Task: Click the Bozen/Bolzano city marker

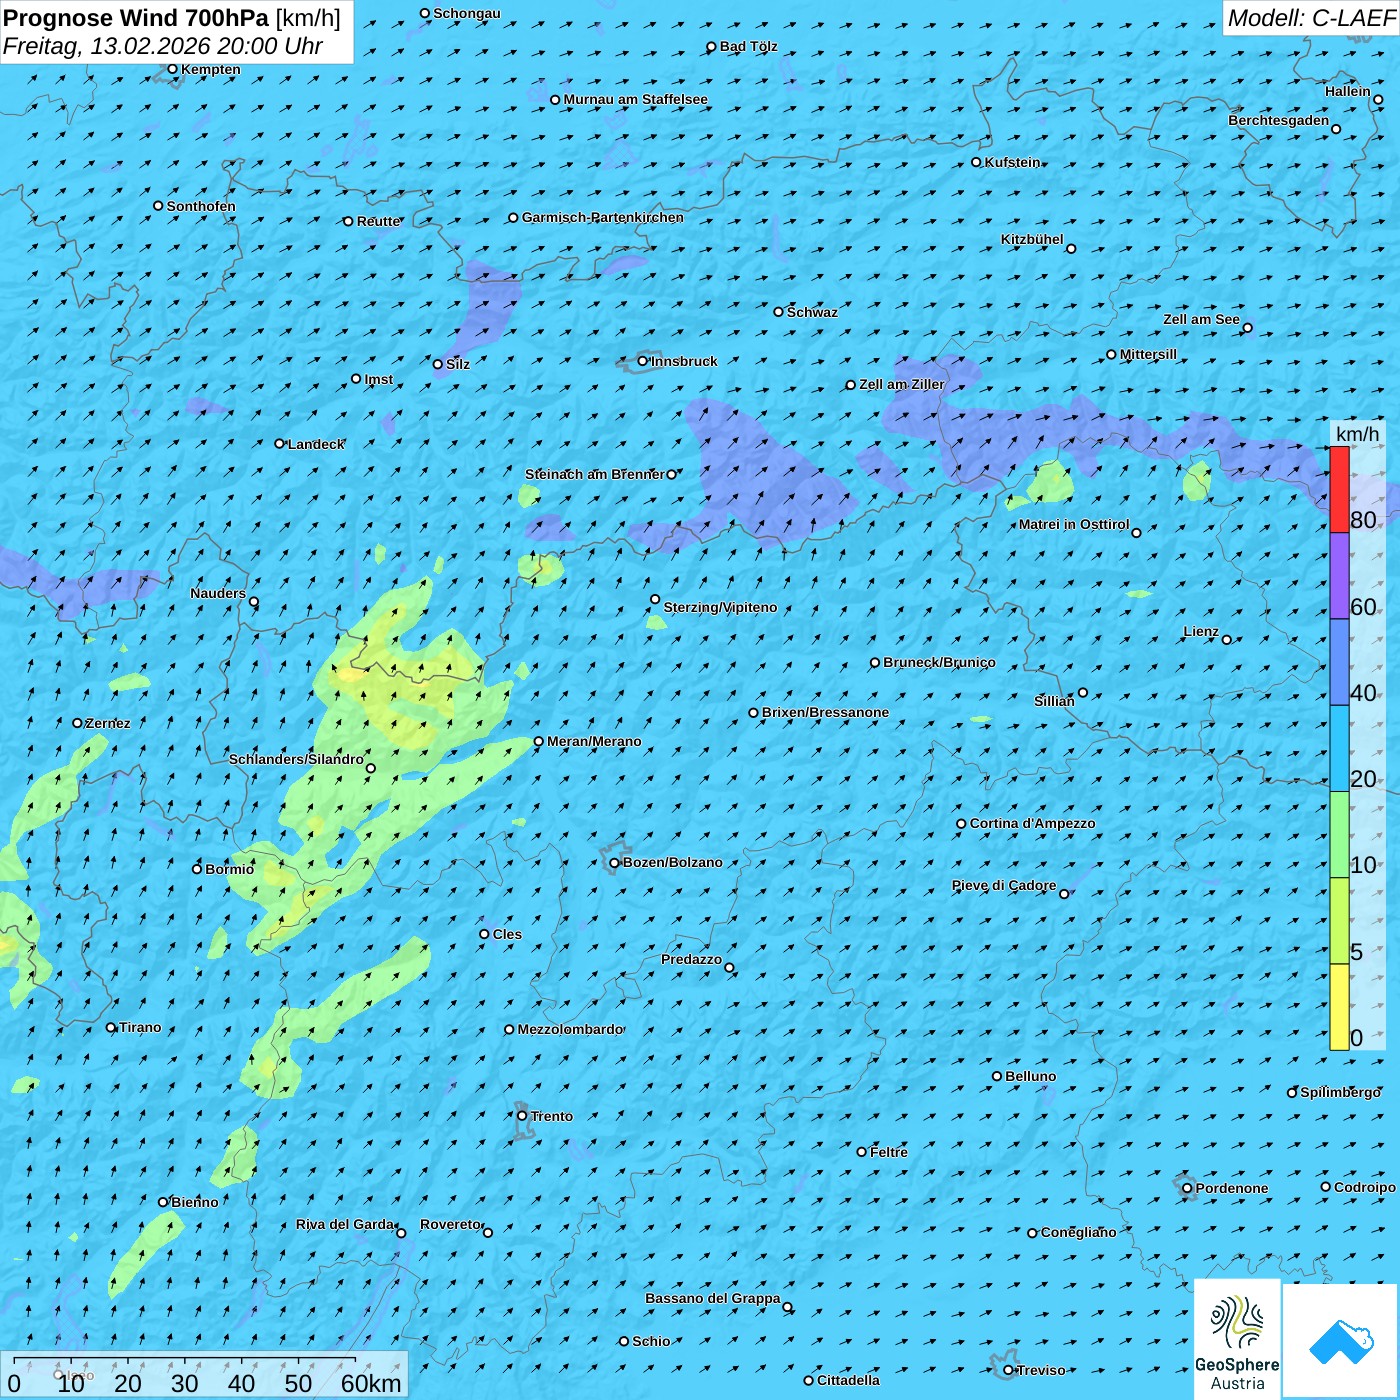Action: 615,863
